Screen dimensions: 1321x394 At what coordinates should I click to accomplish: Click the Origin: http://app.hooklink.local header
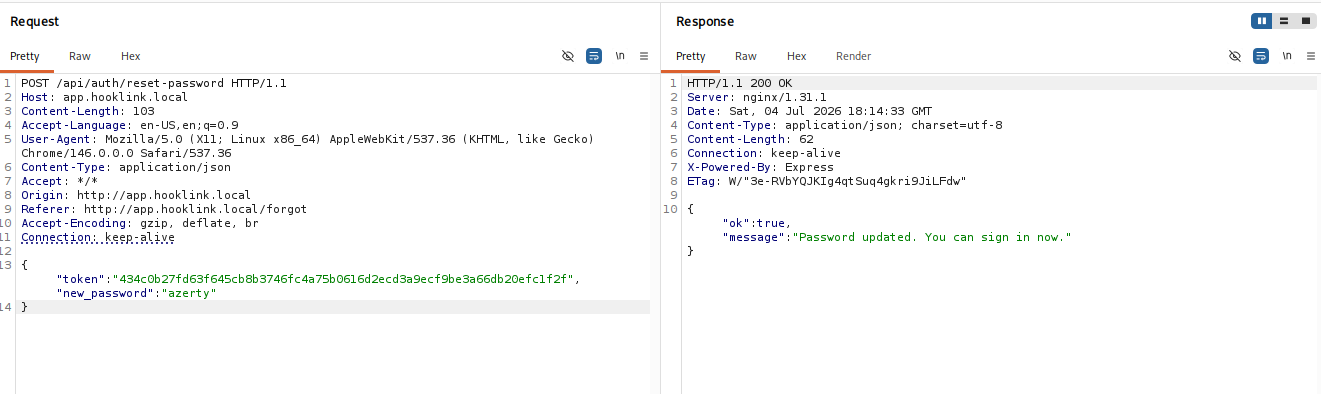tap(136, 195)
